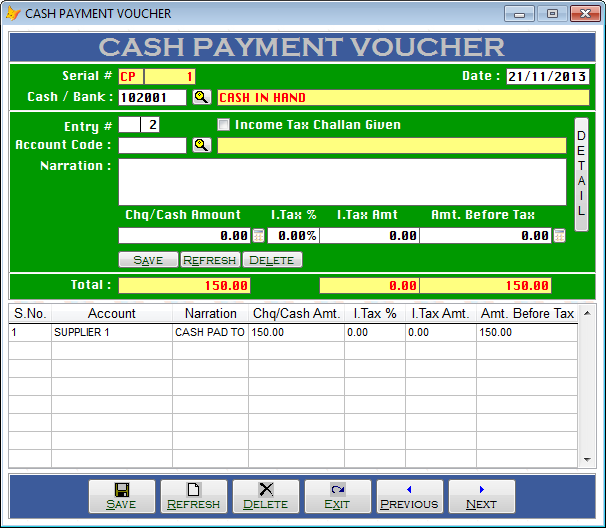Click the Chq/Cash Amount input field

point(184,235)
